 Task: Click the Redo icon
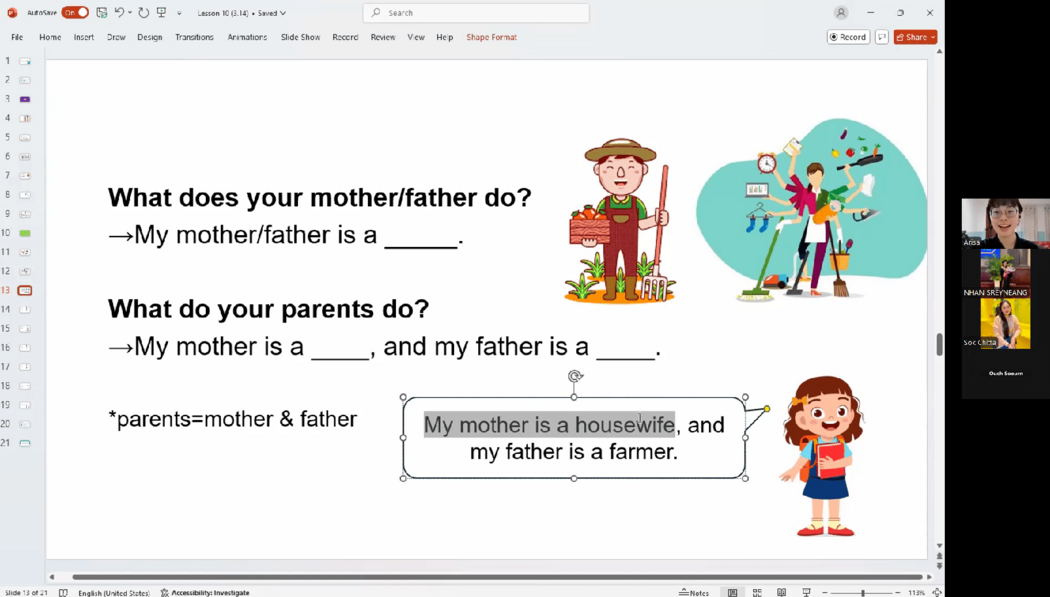pos(144,13)
